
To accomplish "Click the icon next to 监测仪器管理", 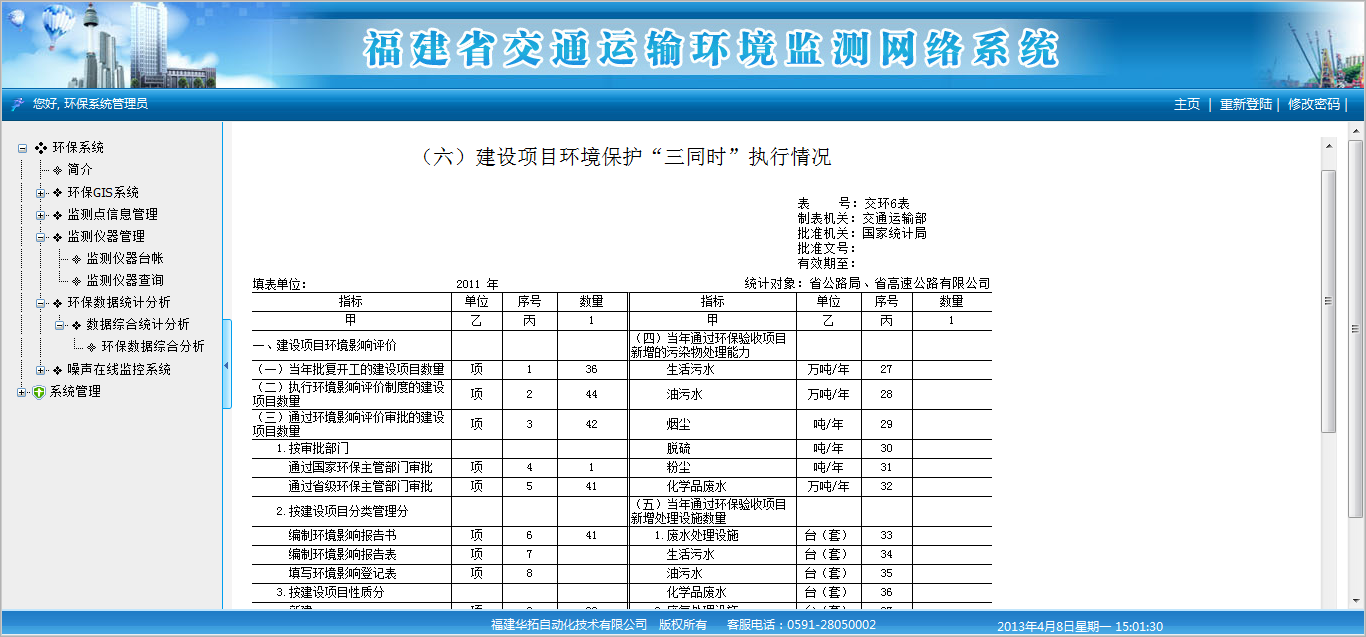I will point(58,236).
